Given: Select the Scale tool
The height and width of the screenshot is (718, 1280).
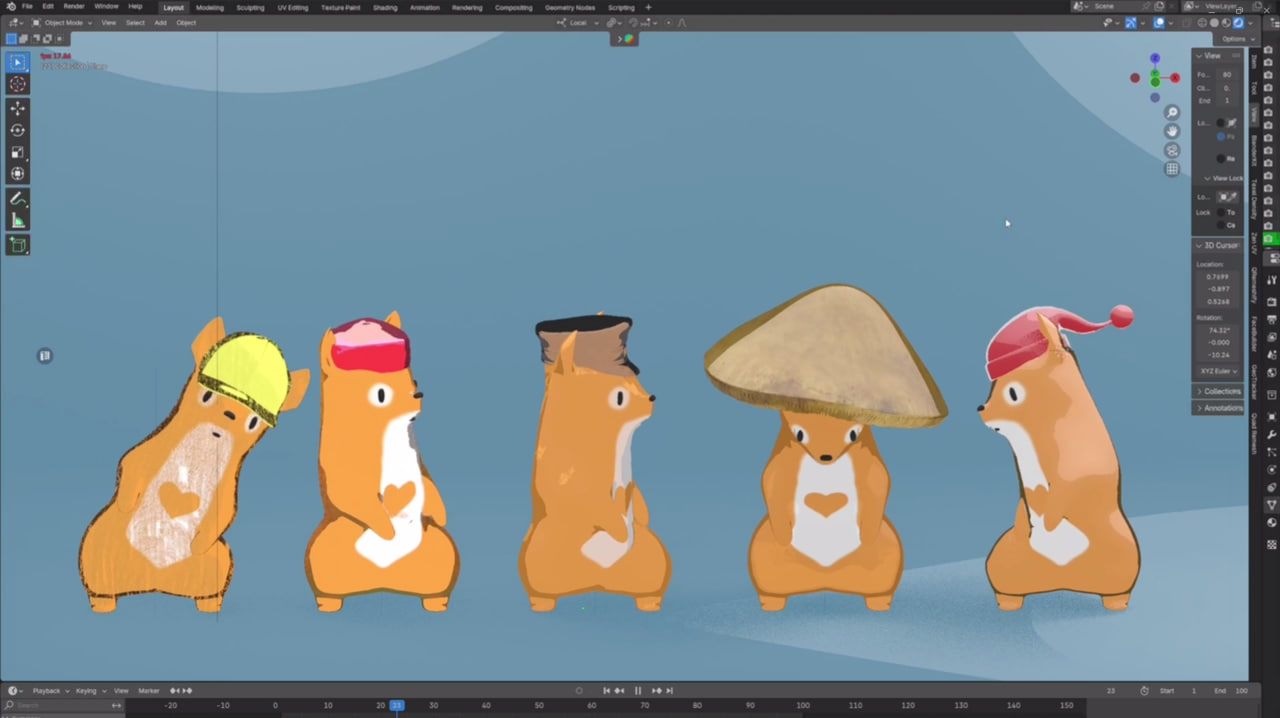Looking at the screenshot, I should point(17,152).
